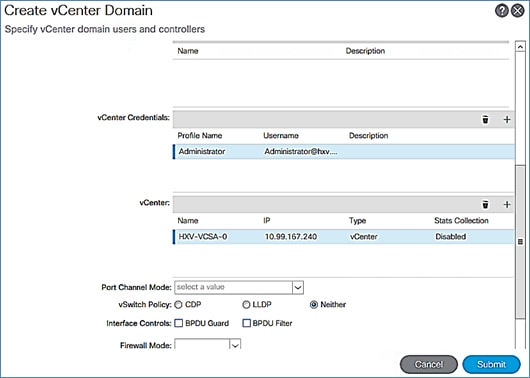Select HXV-VCSA-0 vCenter name cell
Image resolution: width=530 pixels, height=378 pixels.
(203, 237)
